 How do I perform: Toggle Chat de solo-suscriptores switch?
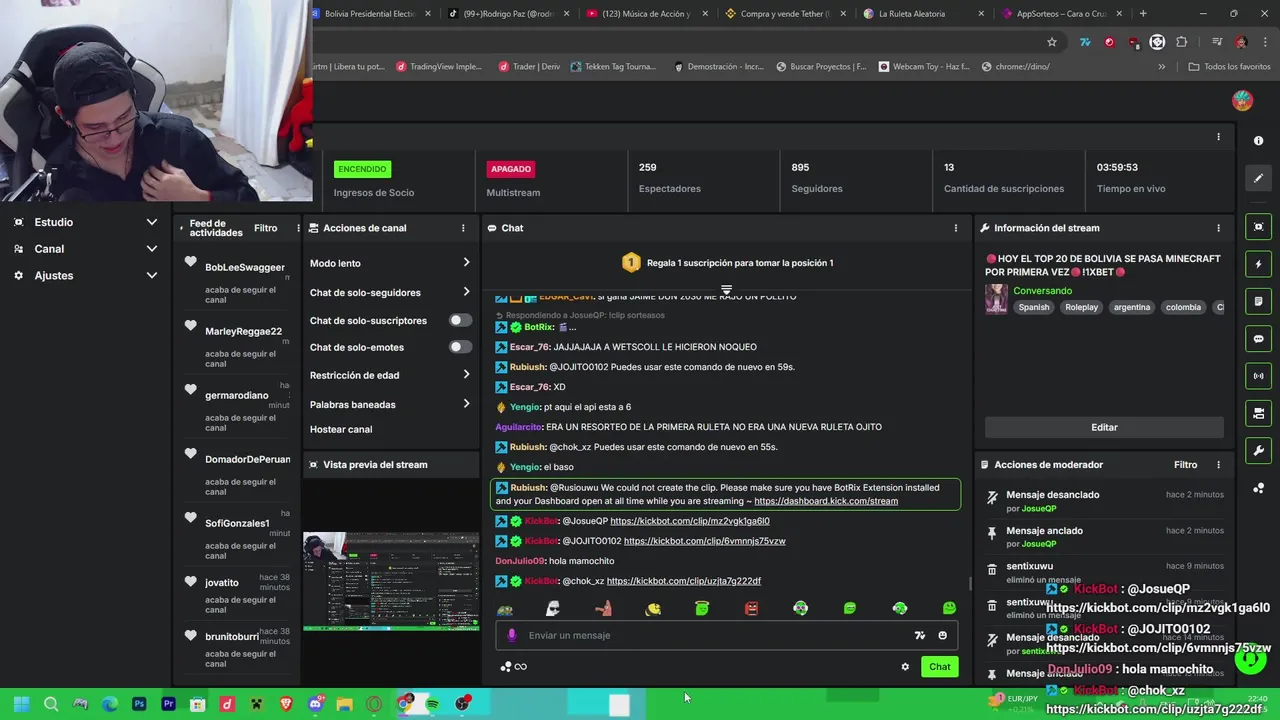point(459,321)
